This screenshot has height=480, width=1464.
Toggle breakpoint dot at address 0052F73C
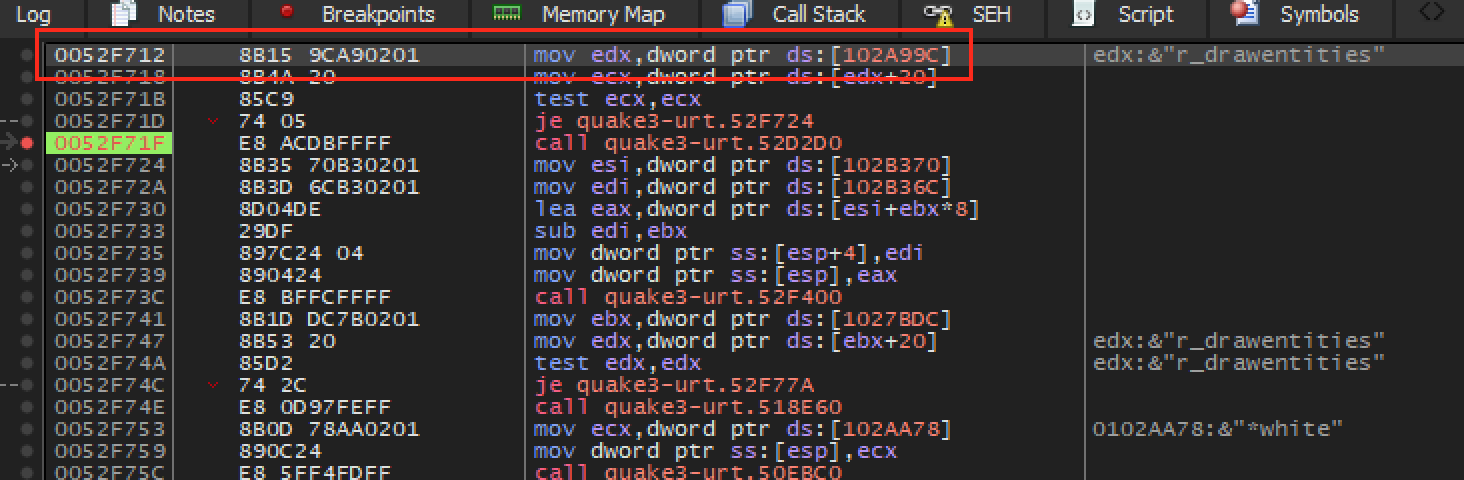pyautogui.click(x=28, y=297)
